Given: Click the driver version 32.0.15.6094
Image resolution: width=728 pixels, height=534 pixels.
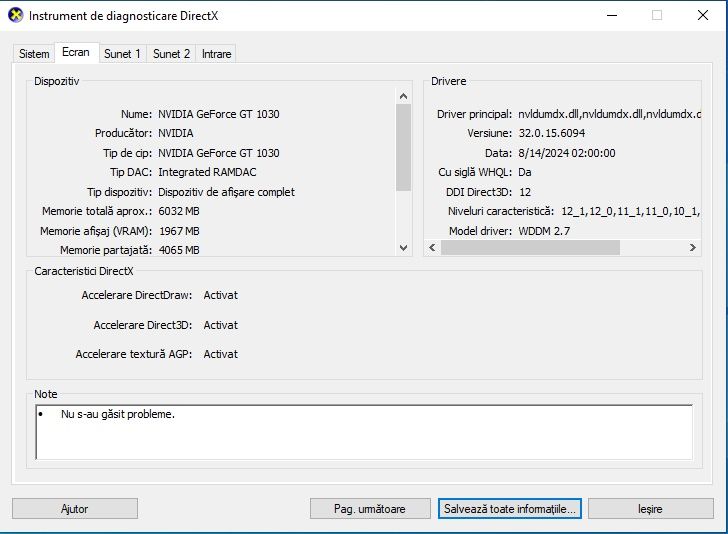Looking at the screenshot, I should [552, 133].
